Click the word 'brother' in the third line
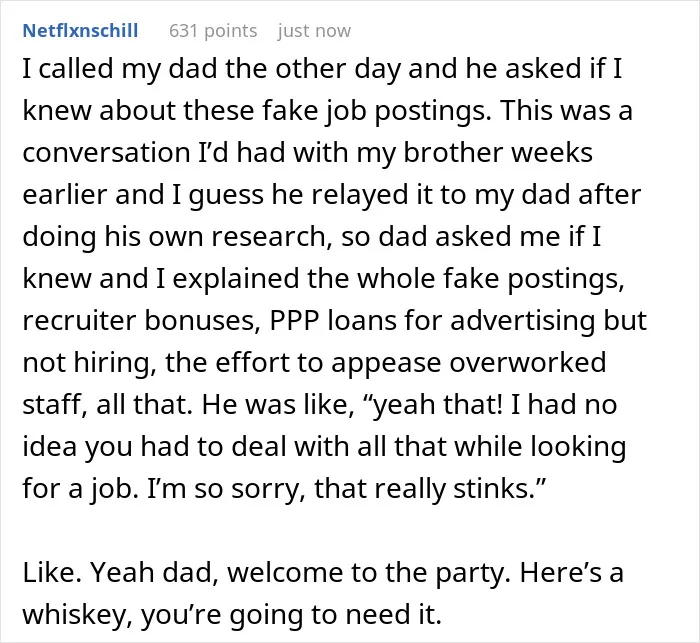This screenshot has height=643, width=700. click(x=453, y=152)
